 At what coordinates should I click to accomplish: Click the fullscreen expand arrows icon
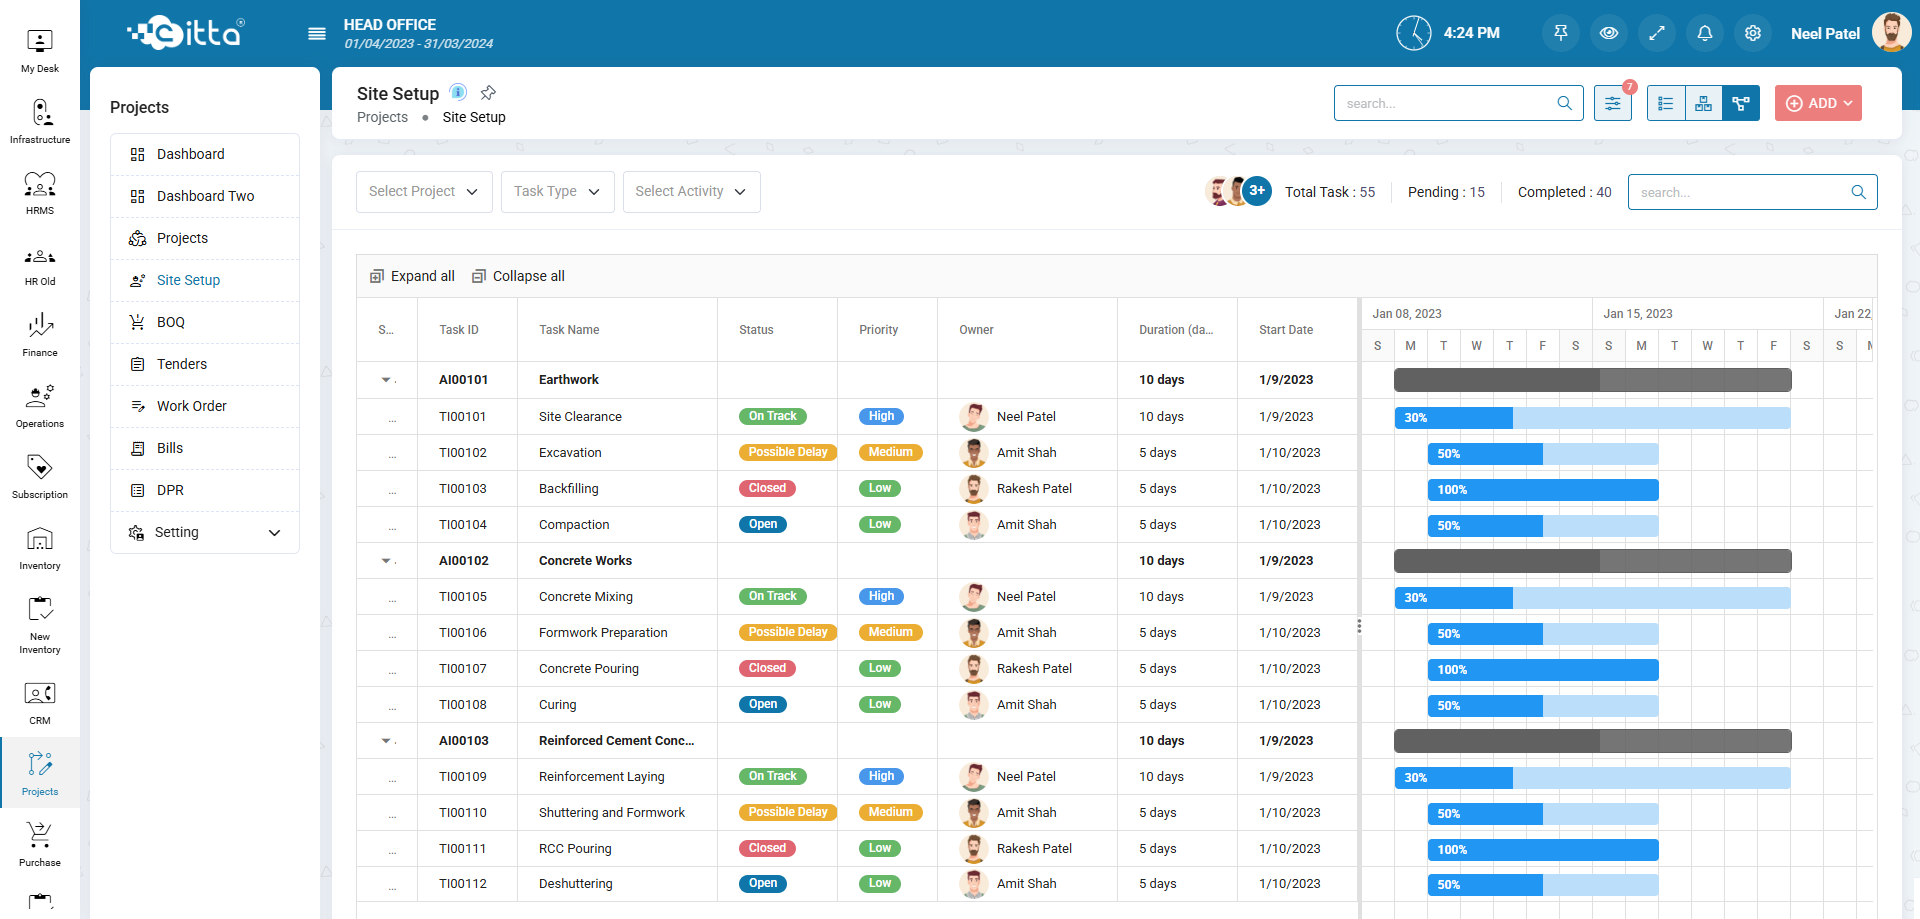click(x=1657, y=33)
